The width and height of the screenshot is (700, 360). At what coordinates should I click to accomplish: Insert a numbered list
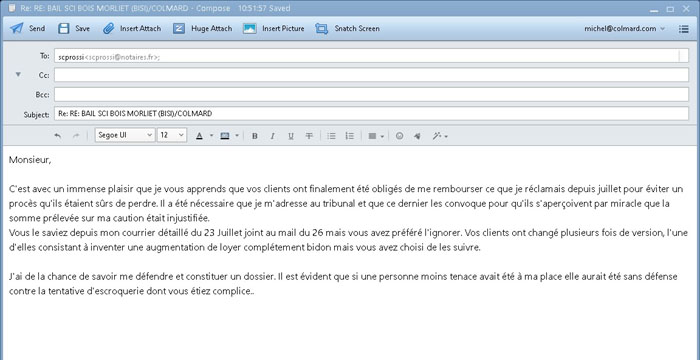pos(350,136)
